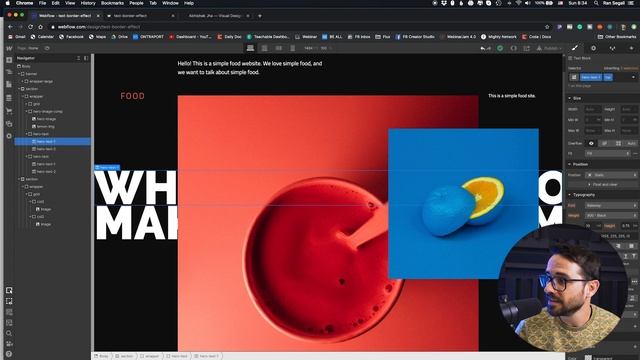The height and width of the screenshot is (360, 640).
Task: Click the Webinar bookmark
Action: pos(306,37)
